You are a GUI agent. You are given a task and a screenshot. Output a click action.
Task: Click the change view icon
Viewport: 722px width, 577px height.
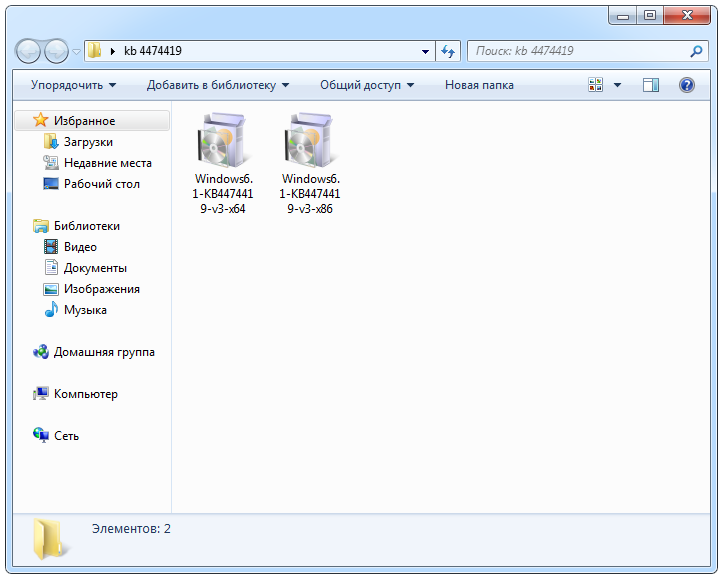tap(595, 85)
